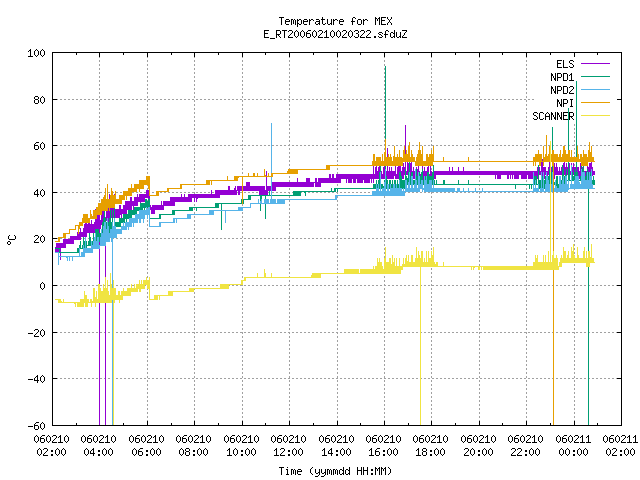Click the SCANNER legend label

coord(553,116)
